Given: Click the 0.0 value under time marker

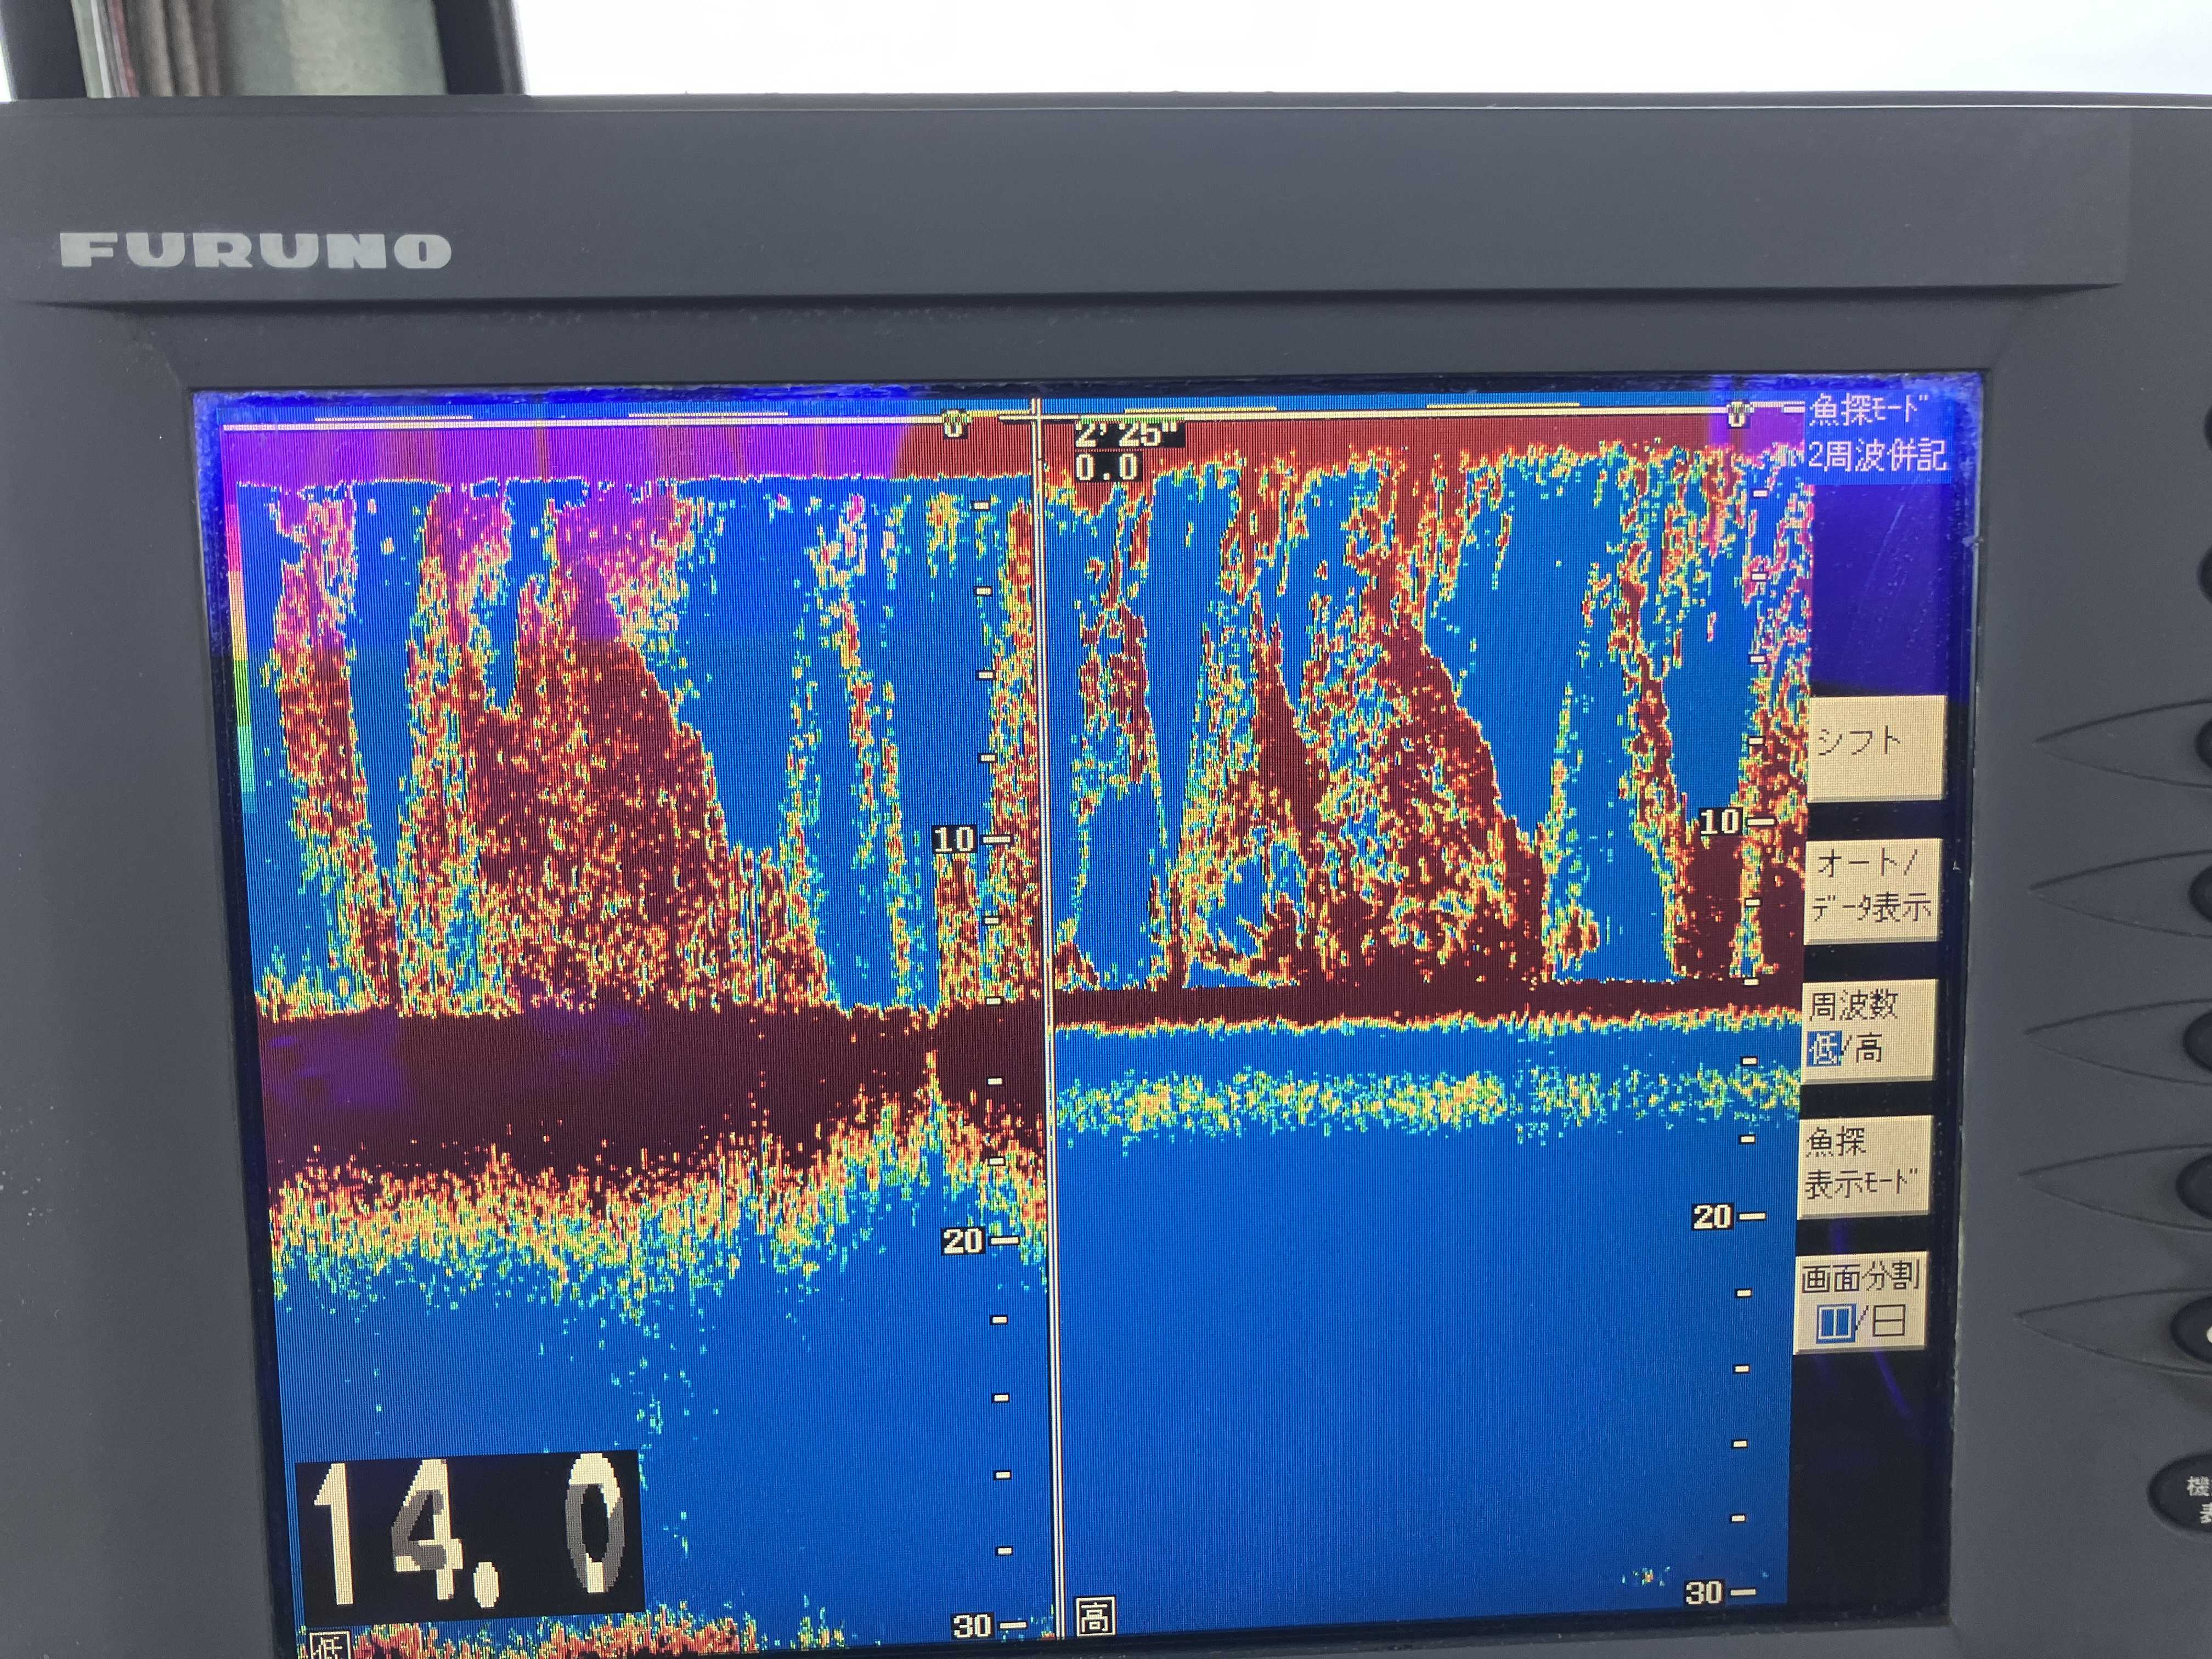Looking at the screenshot, I should pyautogui.click(x=1107, y=468).
